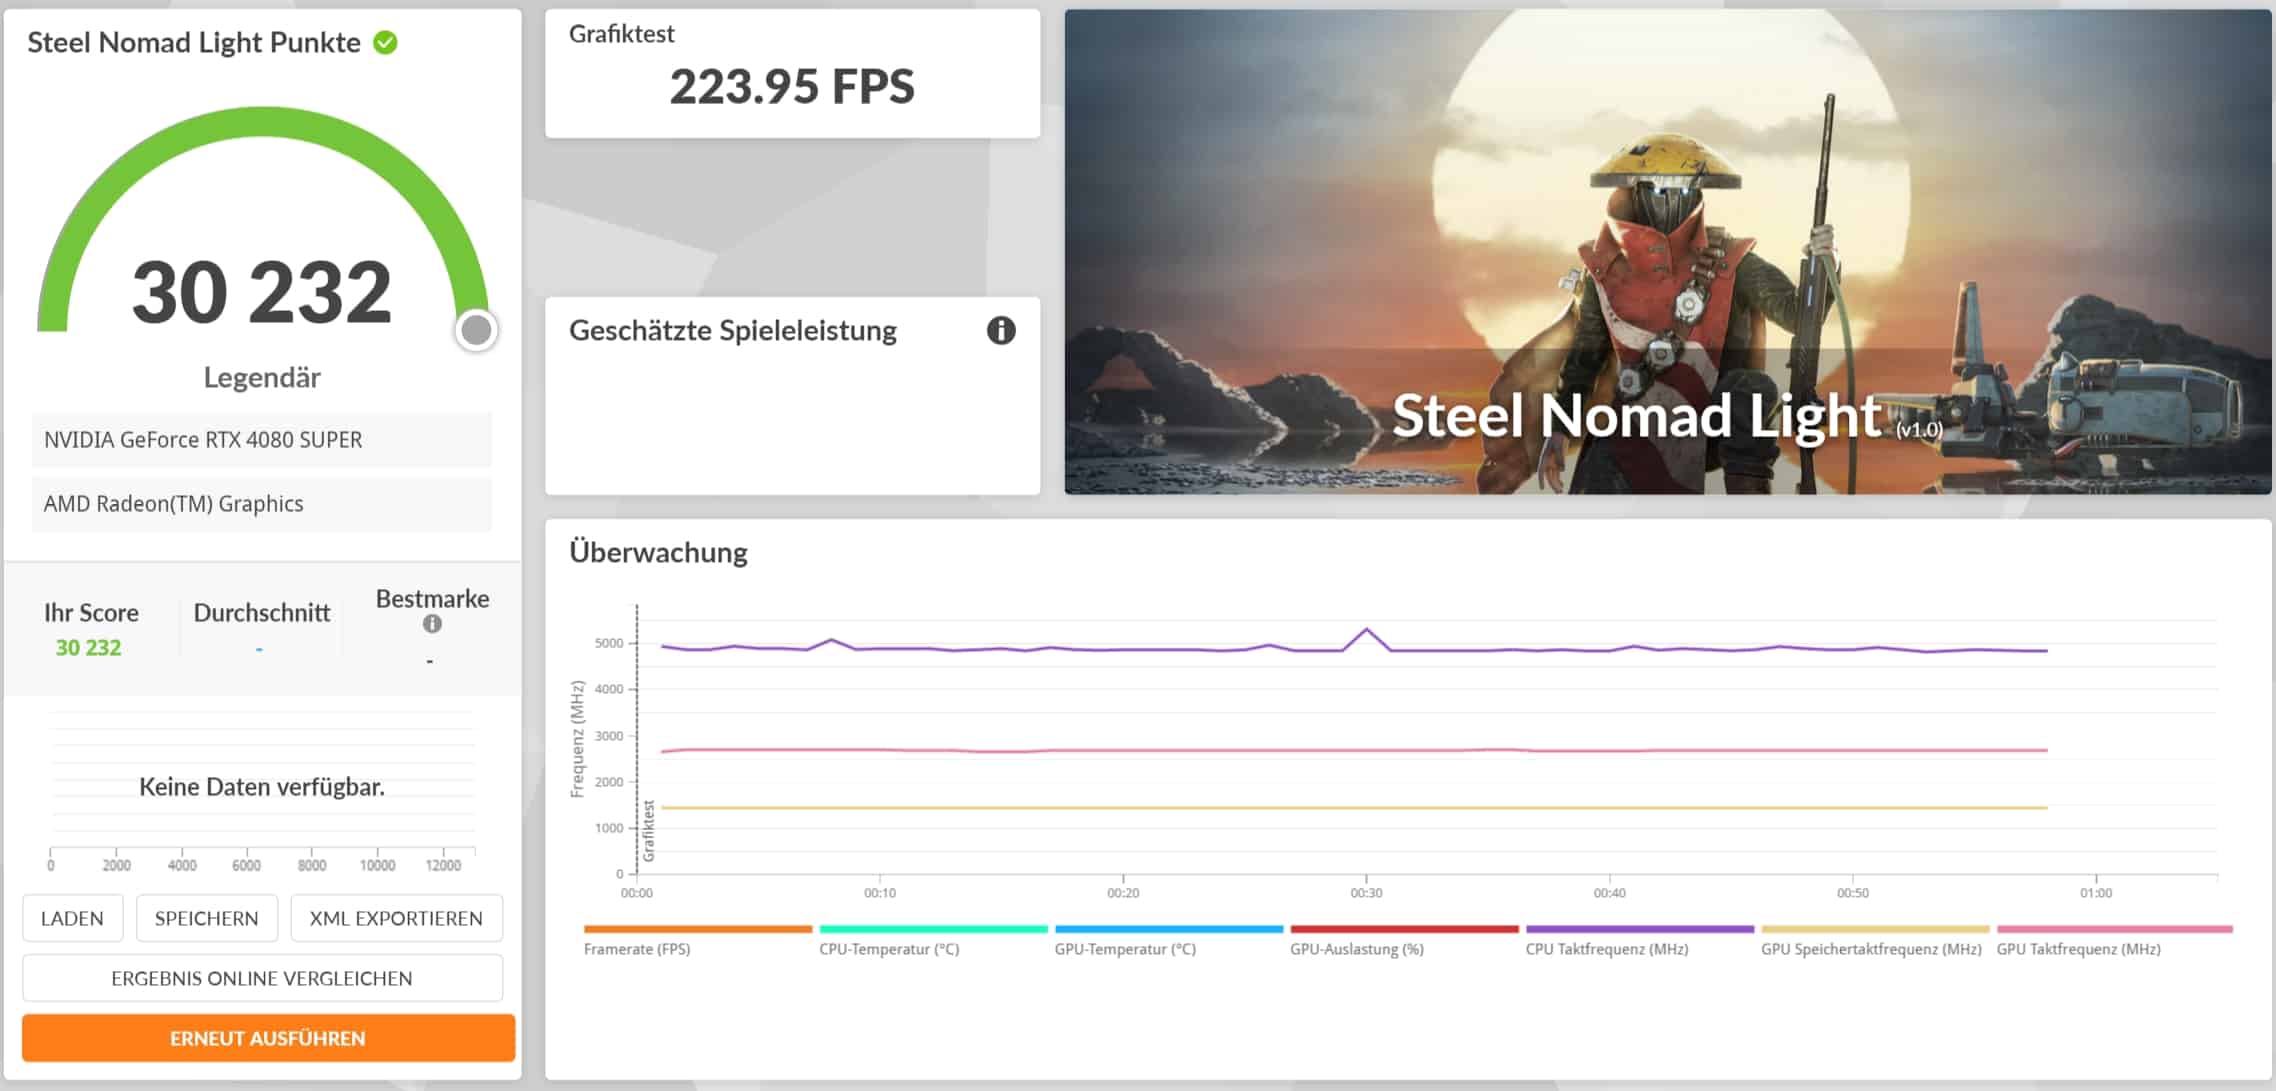Click the green verified checkmark icon

point(385,43)
